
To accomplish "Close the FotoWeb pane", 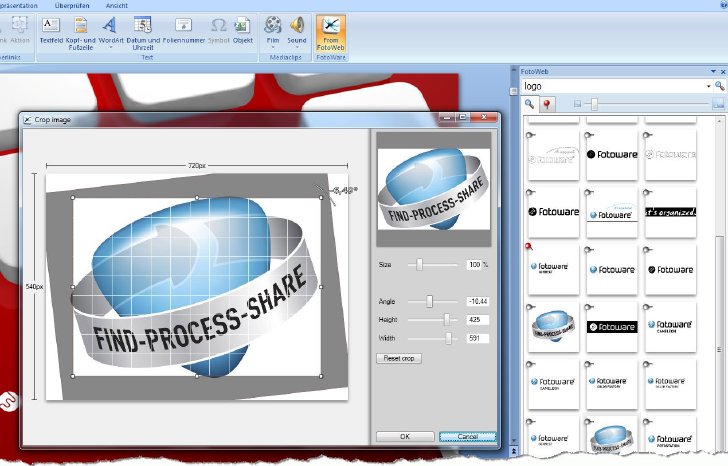I will point(722,71).
